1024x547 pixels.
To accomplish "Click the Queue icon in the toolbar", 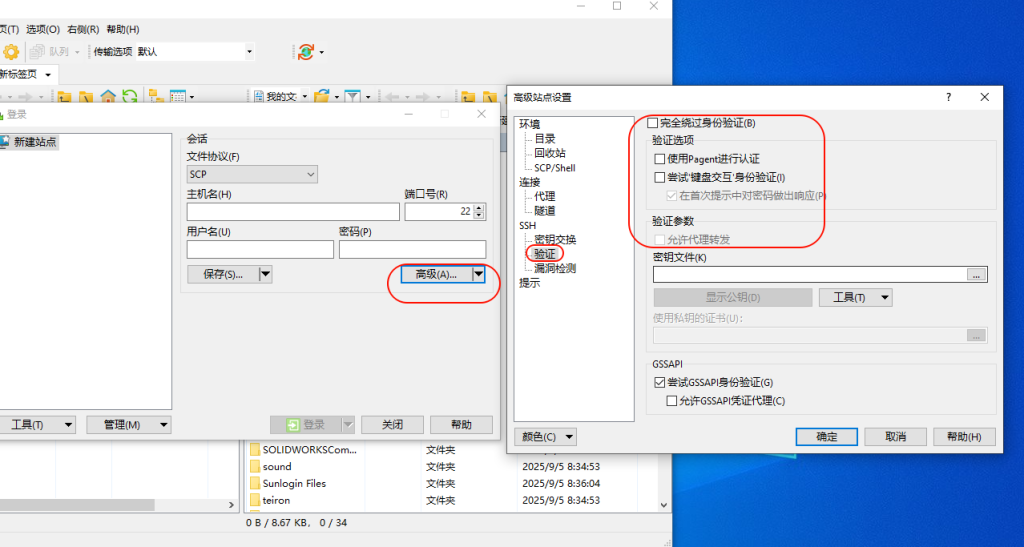I will [x=37, y=52].
